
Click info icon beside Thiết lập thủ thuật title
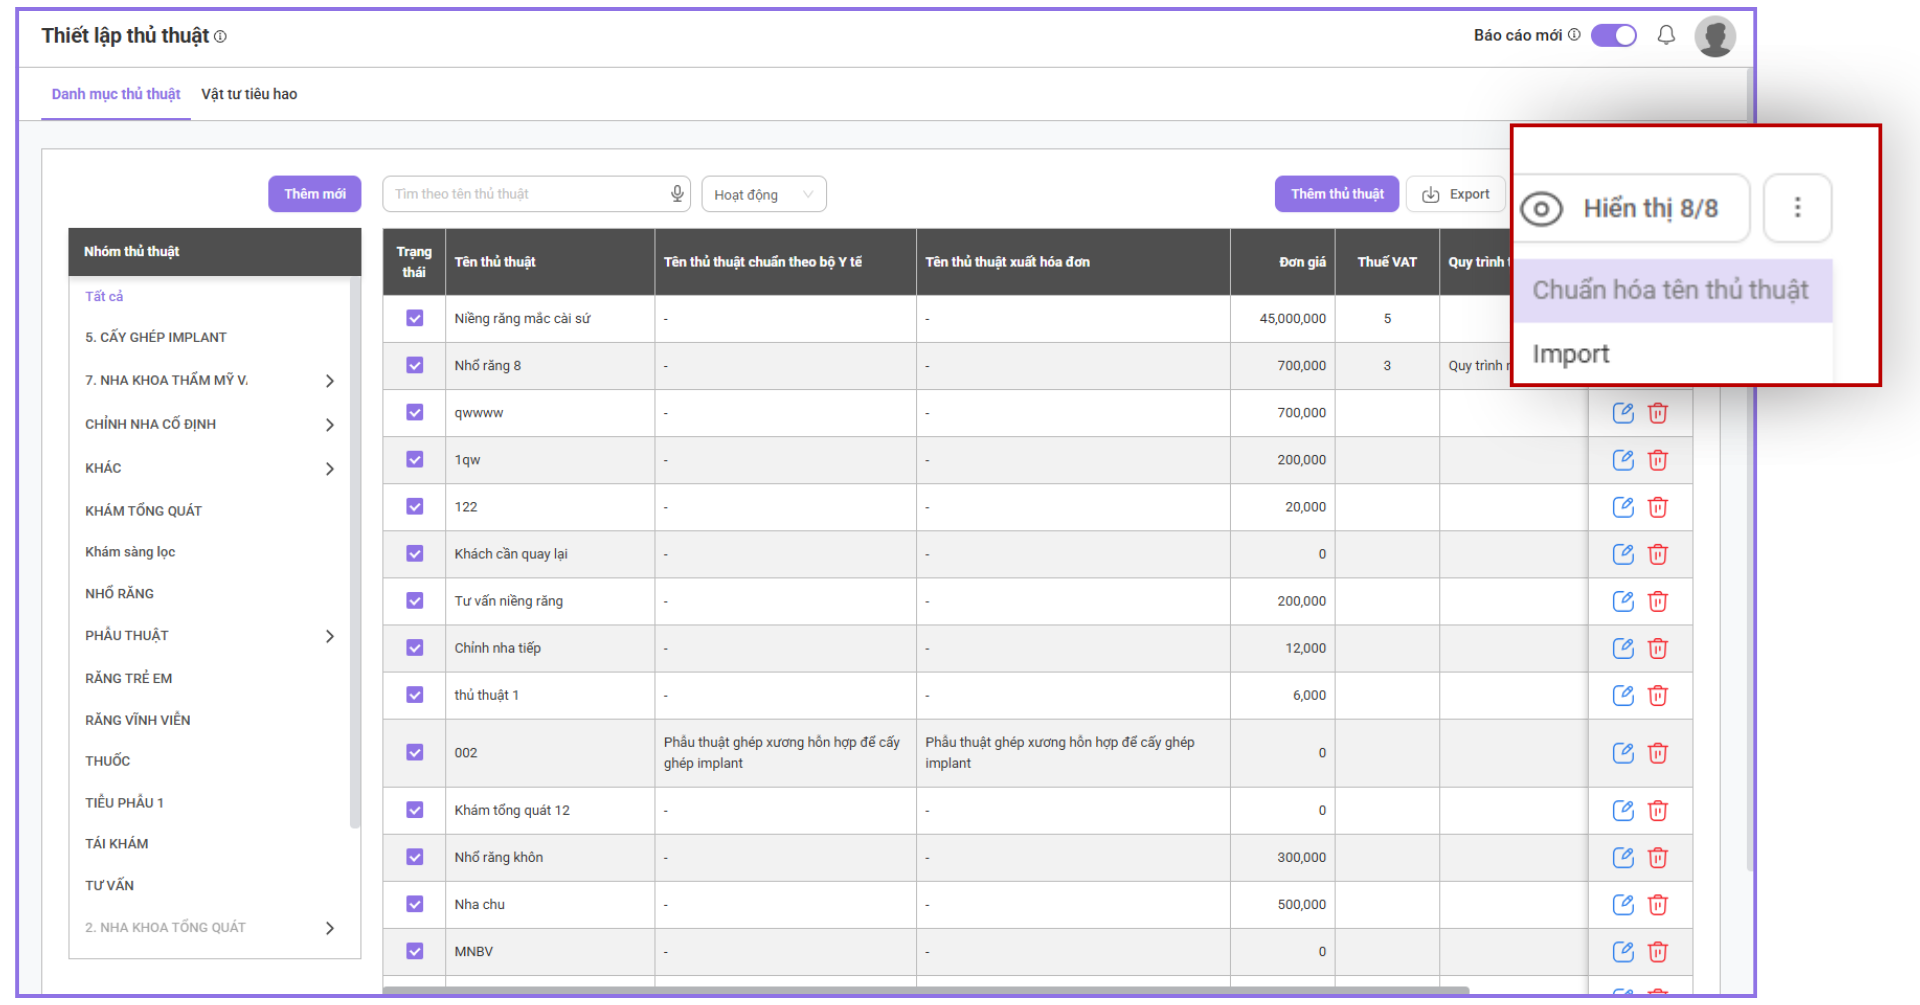(220, 37)
